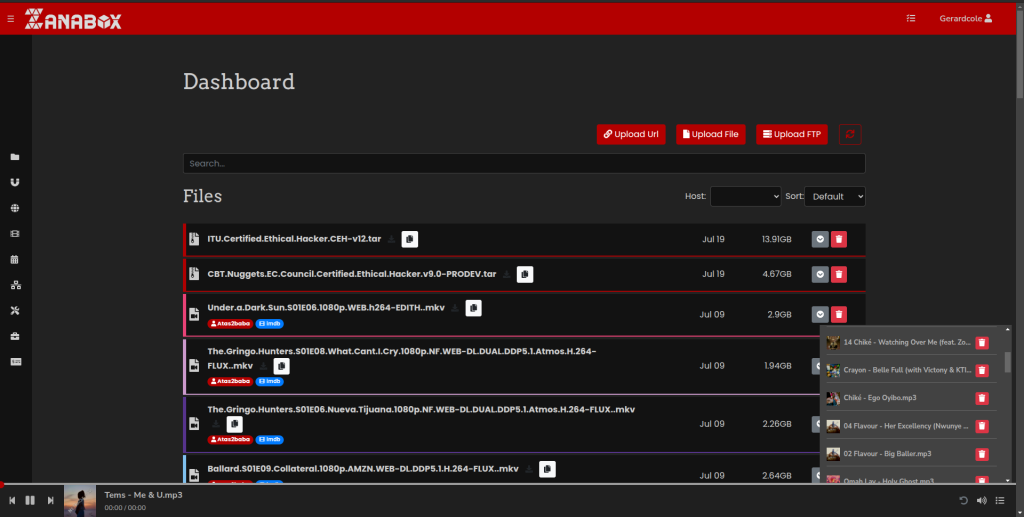Screen dimensions: 1024x517
Task: Open the network diagram icon in the sidebar
Action: click(x=16, y=285)
